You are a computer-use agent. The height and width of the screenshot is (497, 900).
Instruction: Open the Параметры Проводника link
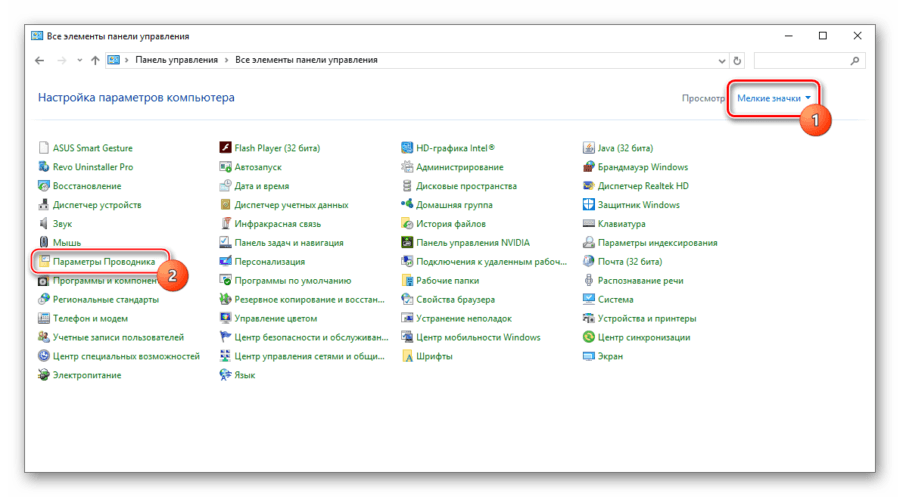(103, 262)
